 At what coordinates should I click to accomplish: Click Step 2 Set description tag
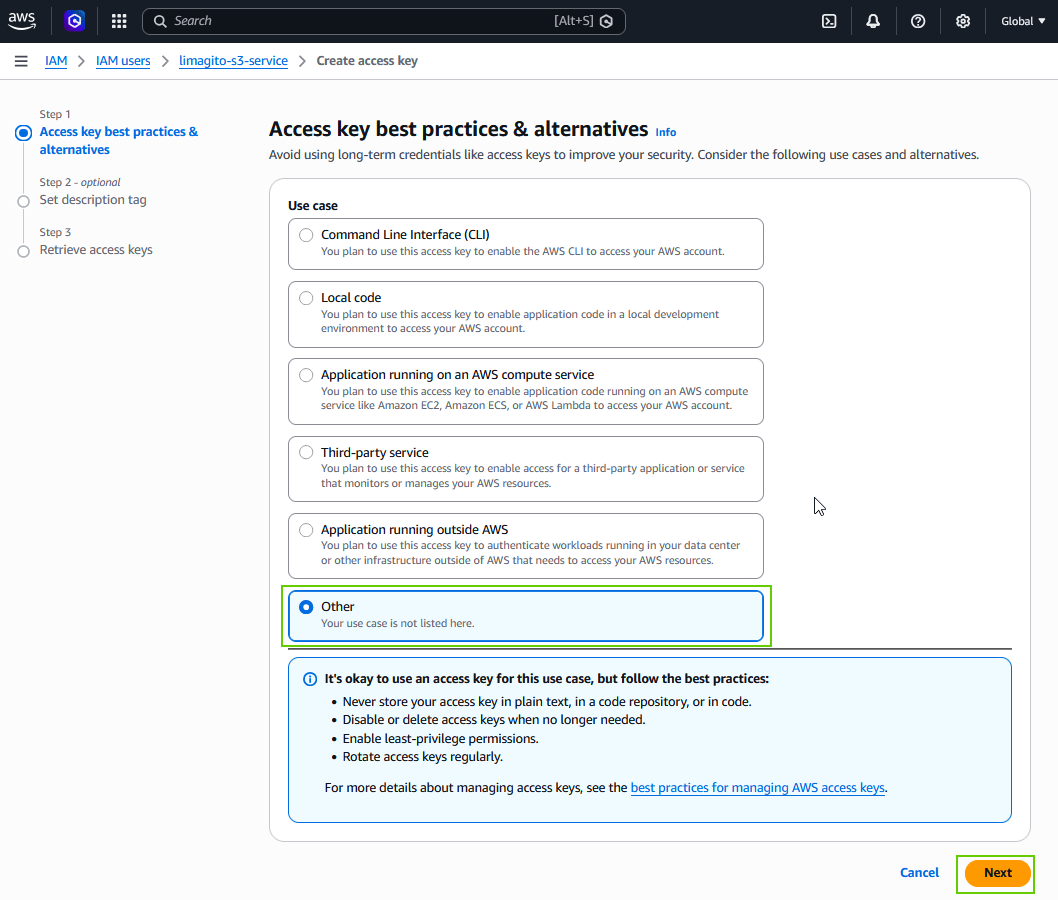pos(92,200)
